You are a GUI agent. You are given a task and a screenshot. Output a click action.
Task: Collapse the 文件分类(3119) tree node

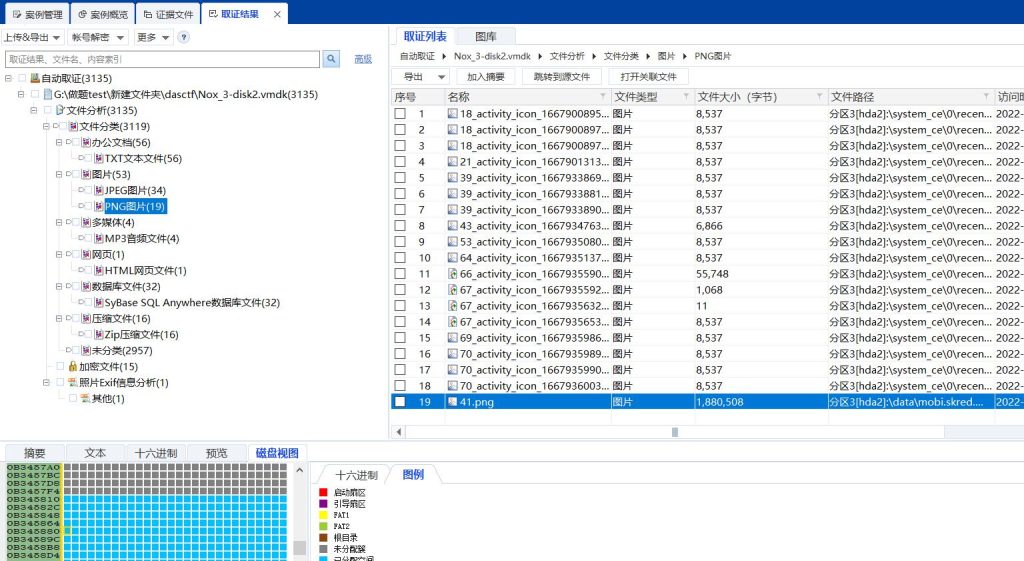coord(46,126)
